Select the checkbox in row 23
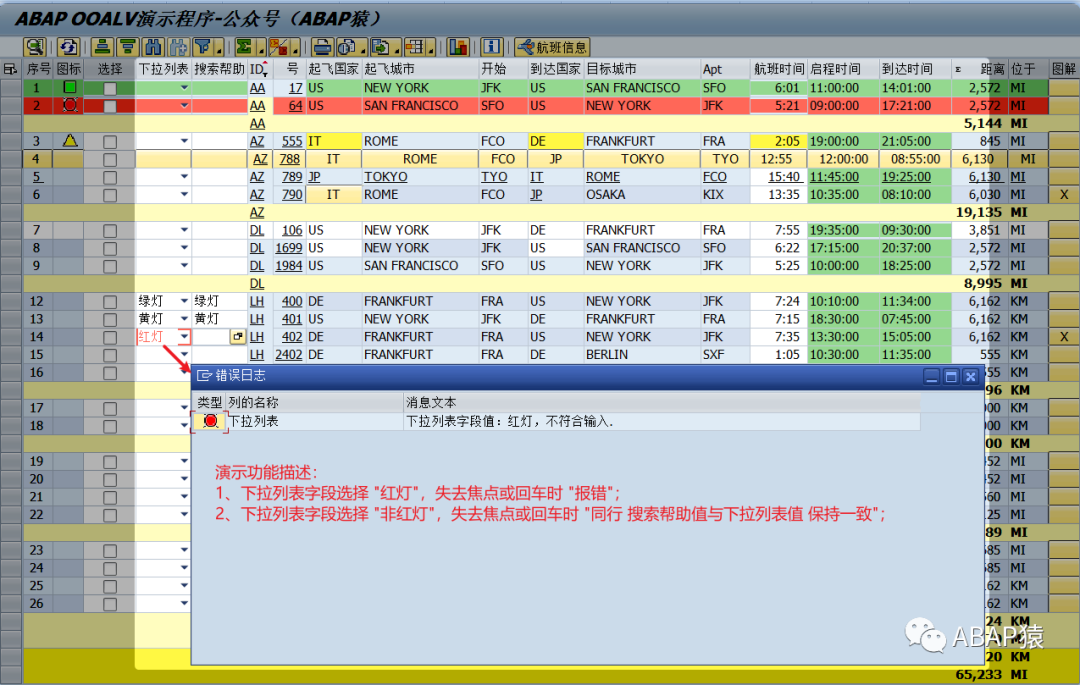Viewport: 1080px width, 685px height. click(110, 551)
